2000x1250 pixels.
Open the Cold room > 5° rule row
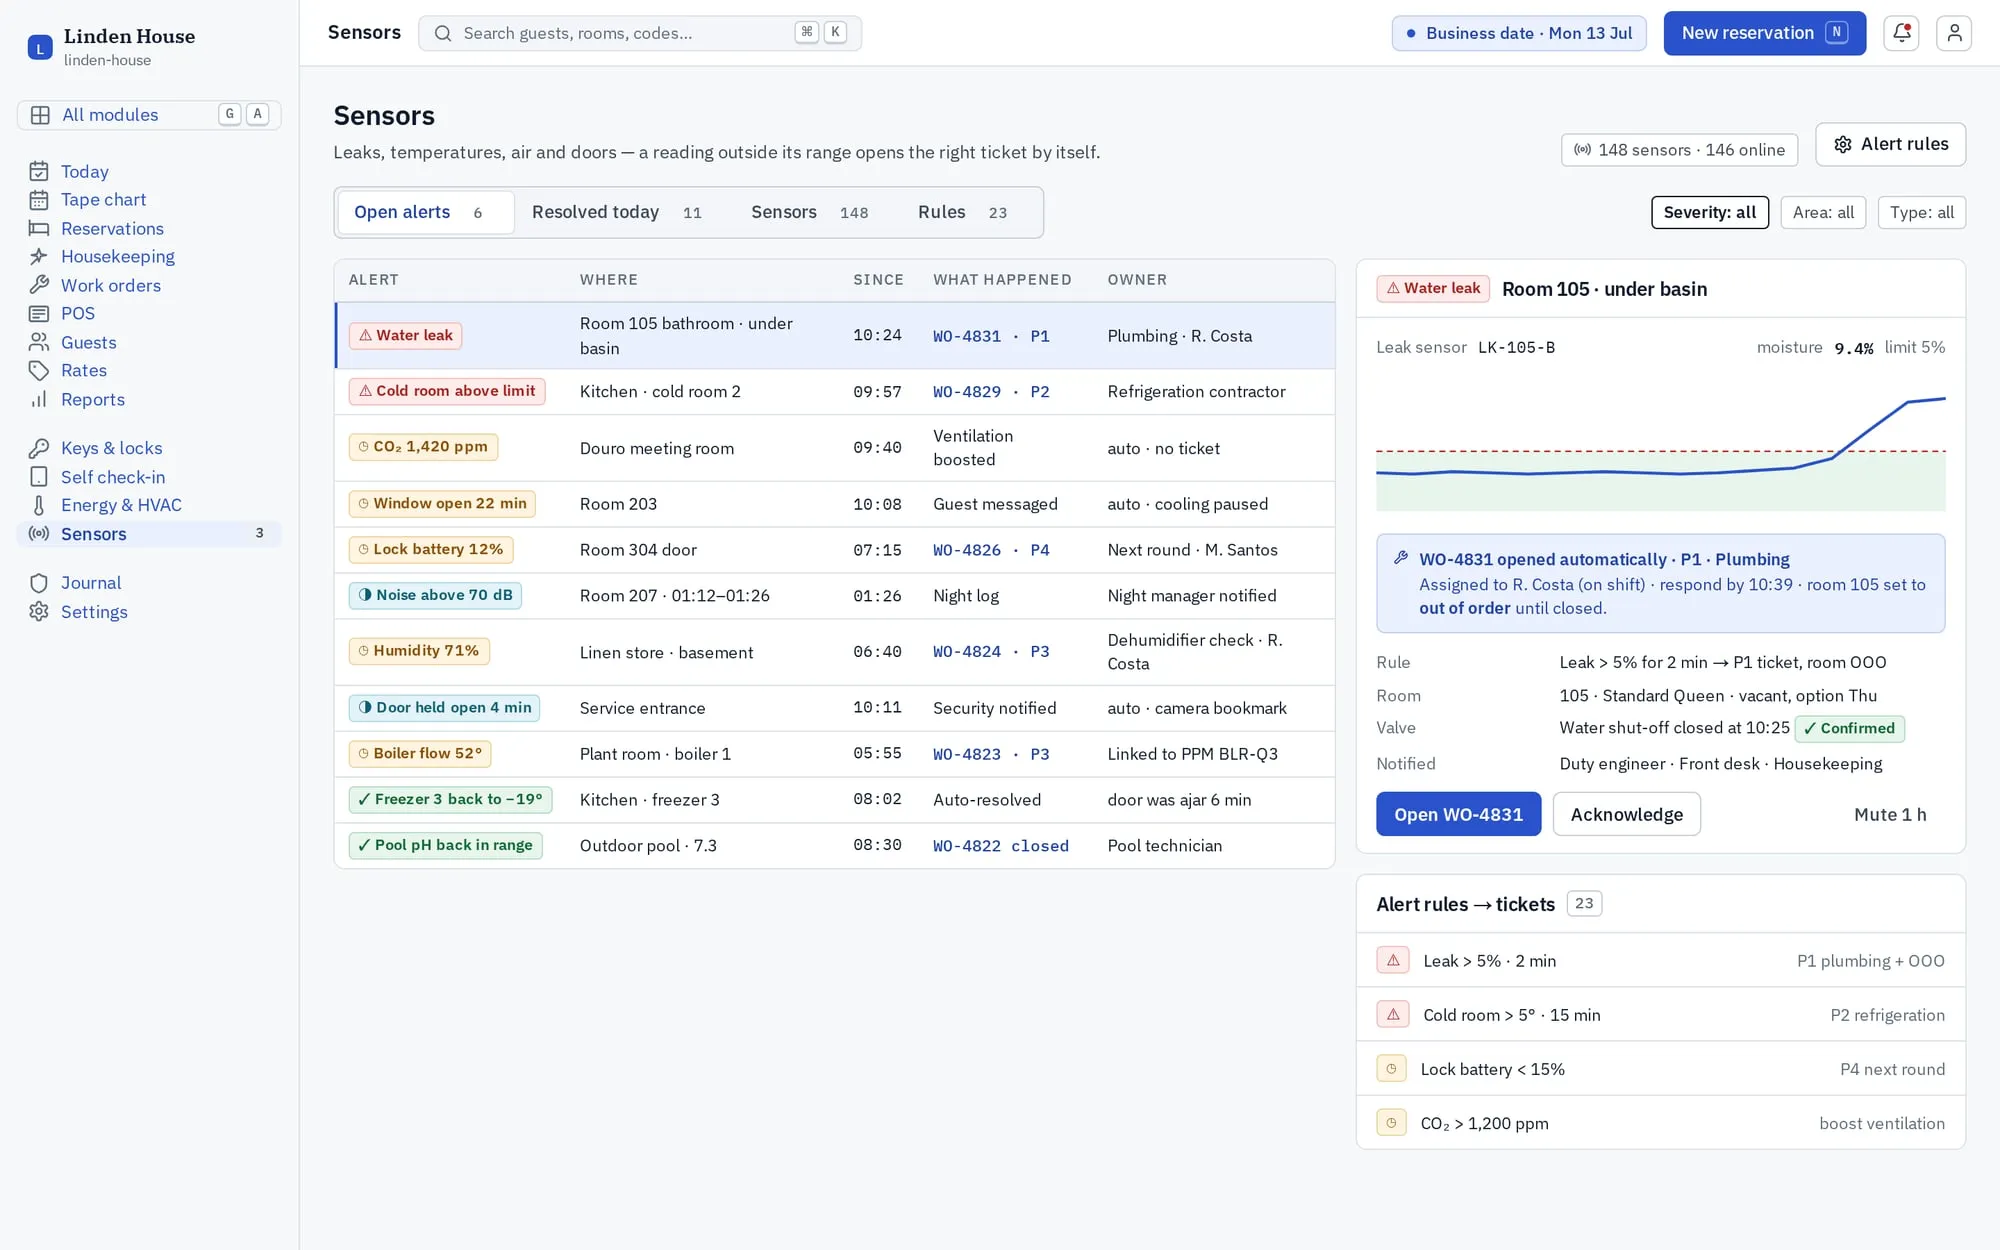(x=1660, y=1015)
